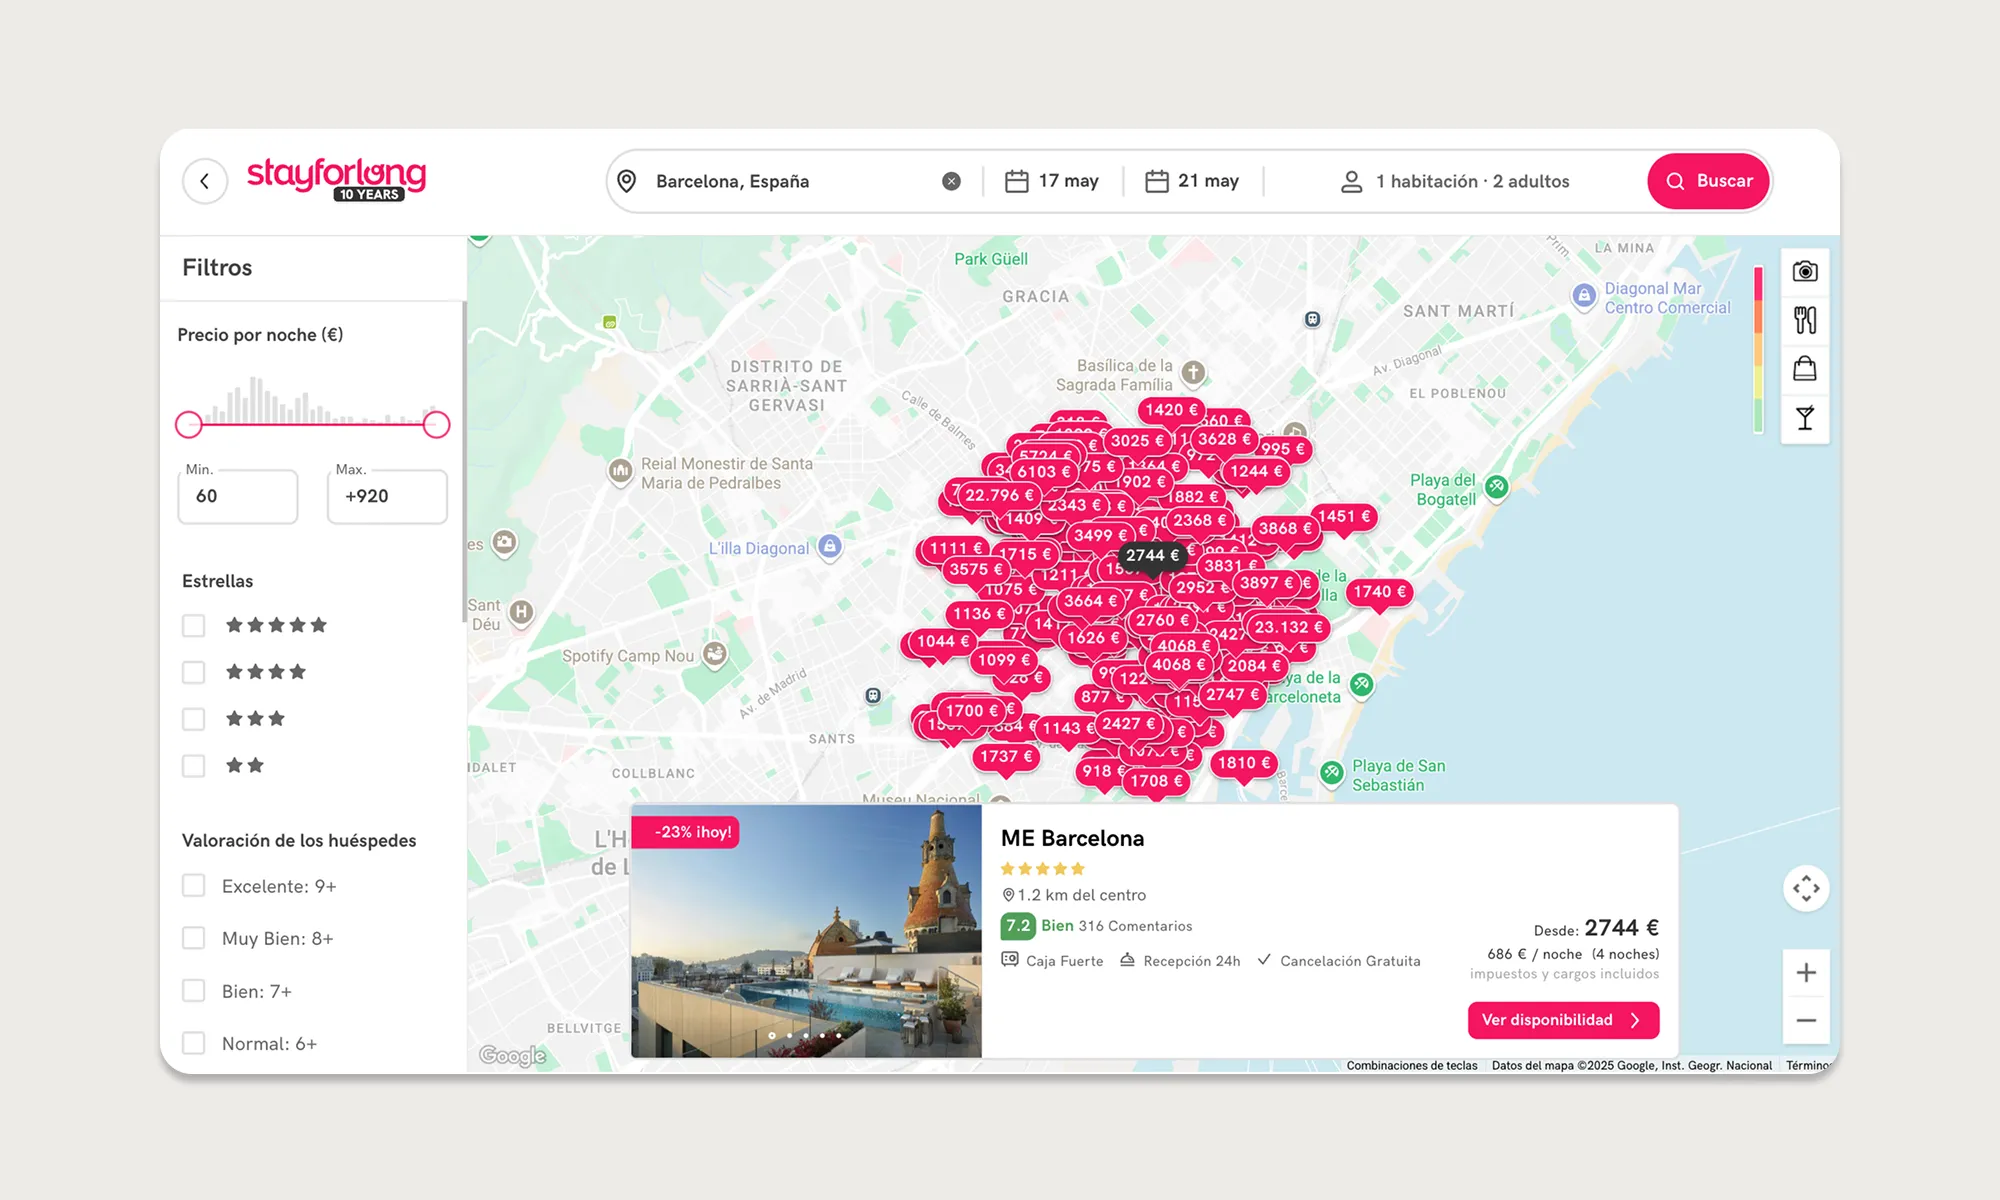2000x1200 pixels.
Task: Check the five-star hotels filter
Action: coord(194,626)
